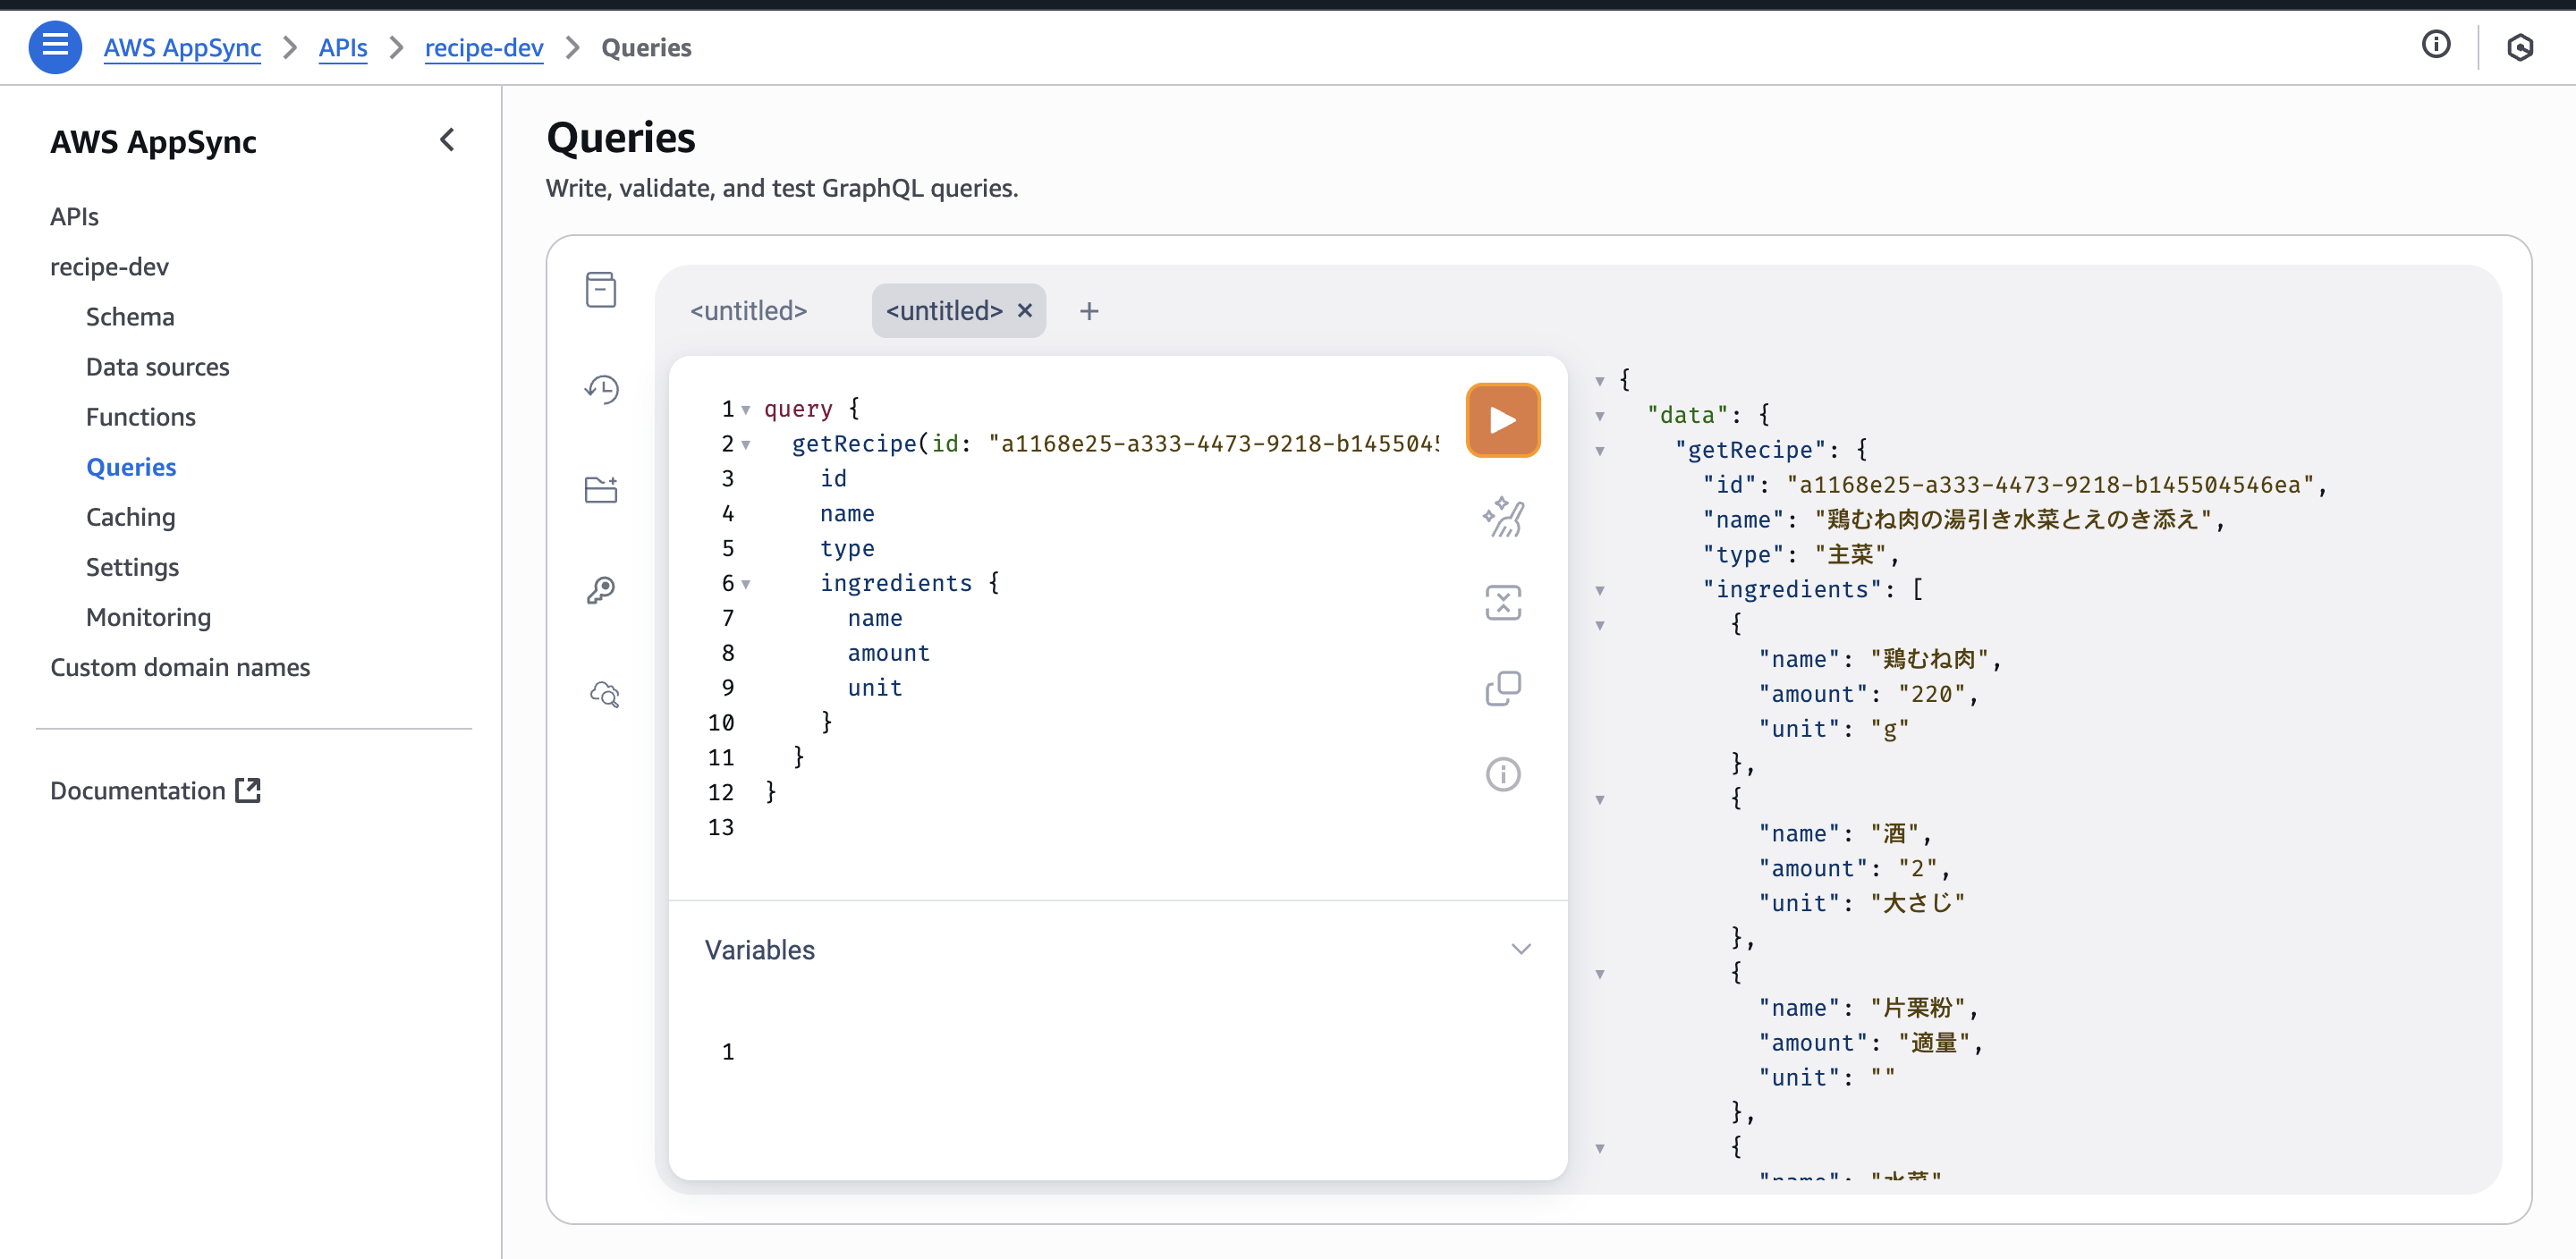The height and width of the screenshot is (1259, 2576).
Task: Open the saved queries folder icon
Action: 600,489
